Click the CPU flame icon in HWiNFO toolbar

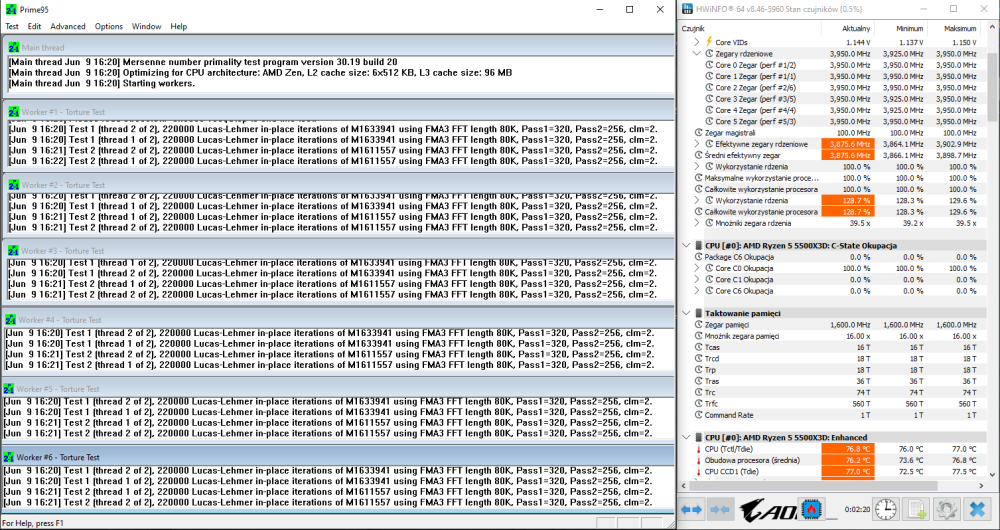[812, 510]
